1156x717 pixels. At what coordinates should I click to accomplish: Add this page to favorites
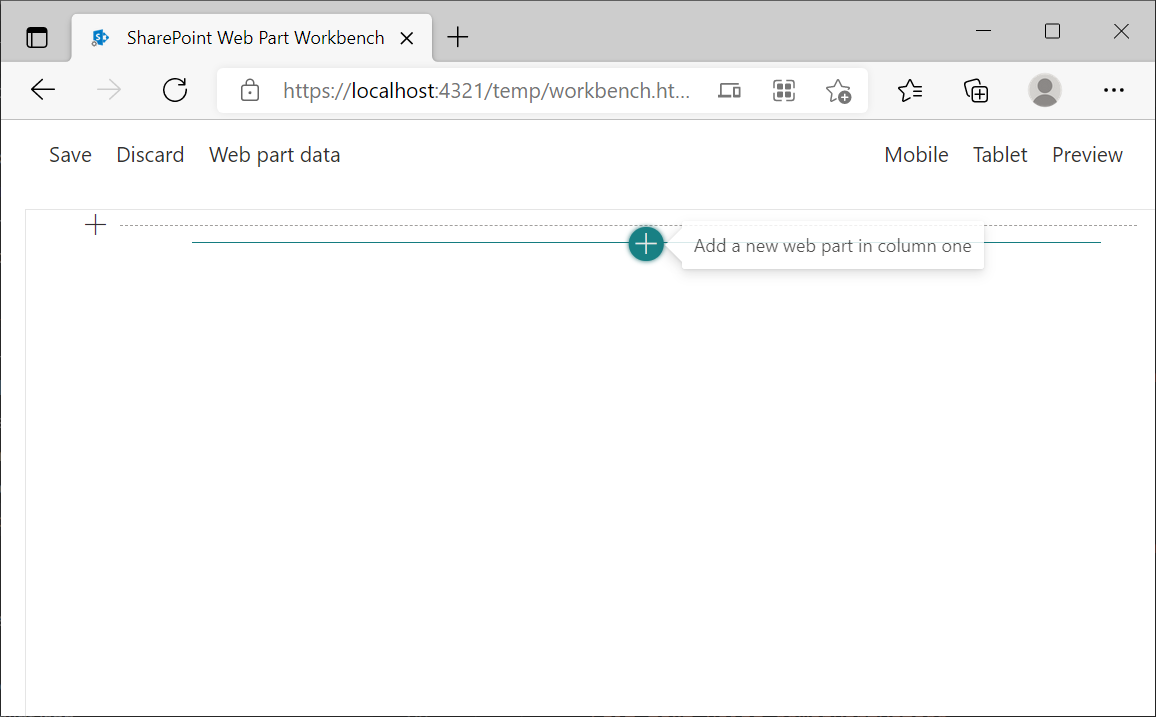pos(838,91)
